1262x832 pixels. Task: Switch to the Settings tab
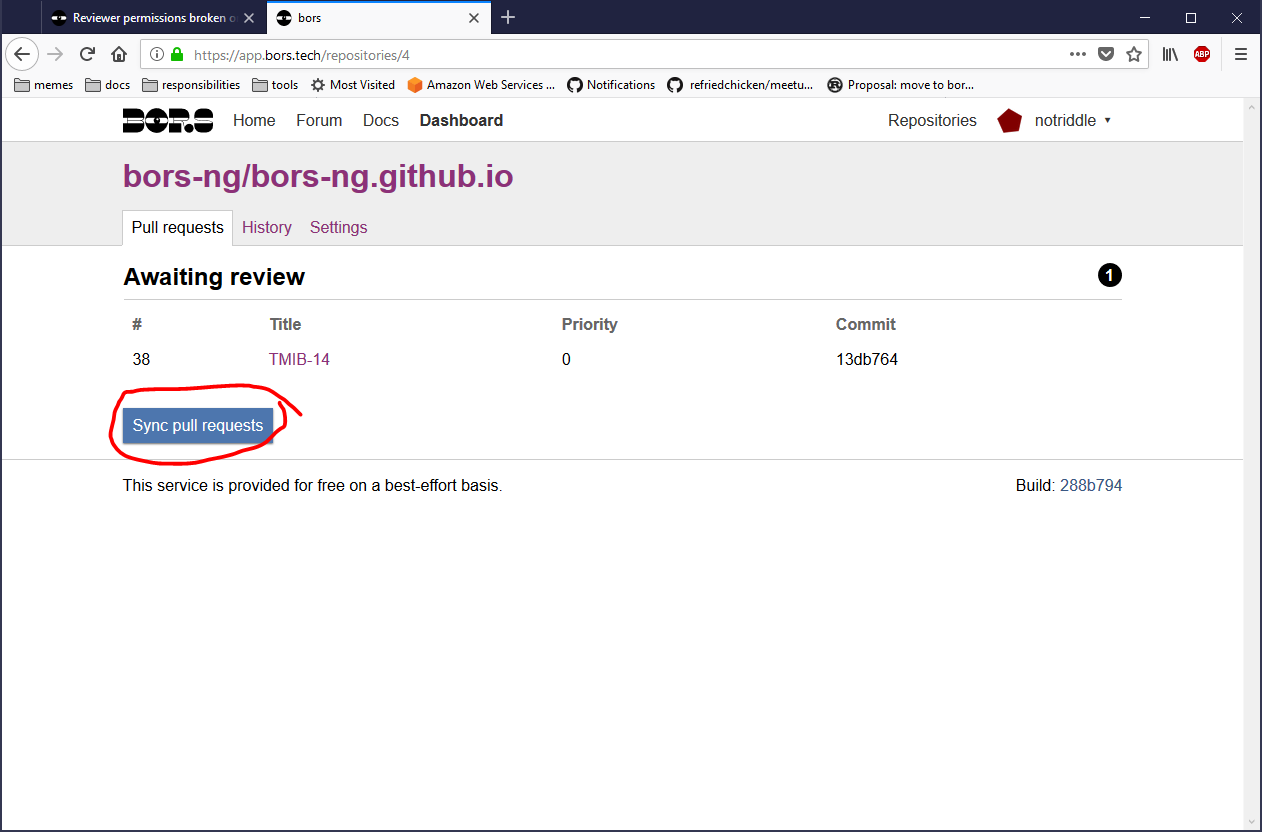point(338,228)
